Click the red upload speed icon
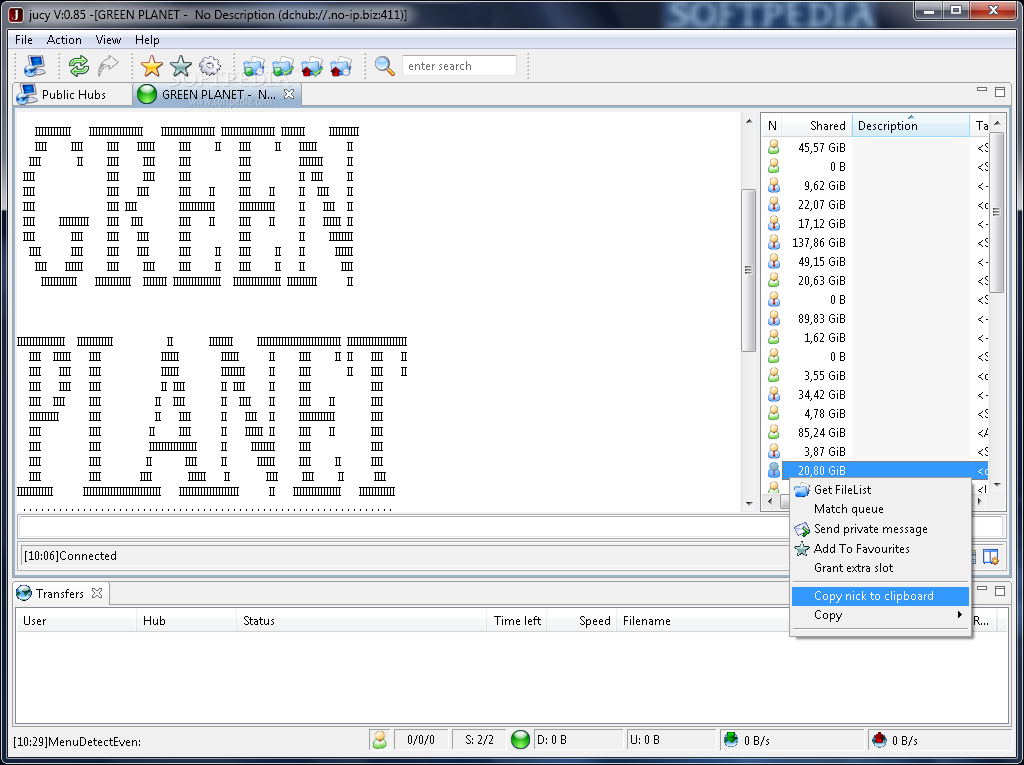This screenshot has width=1024, height=765. click(880, 740)
